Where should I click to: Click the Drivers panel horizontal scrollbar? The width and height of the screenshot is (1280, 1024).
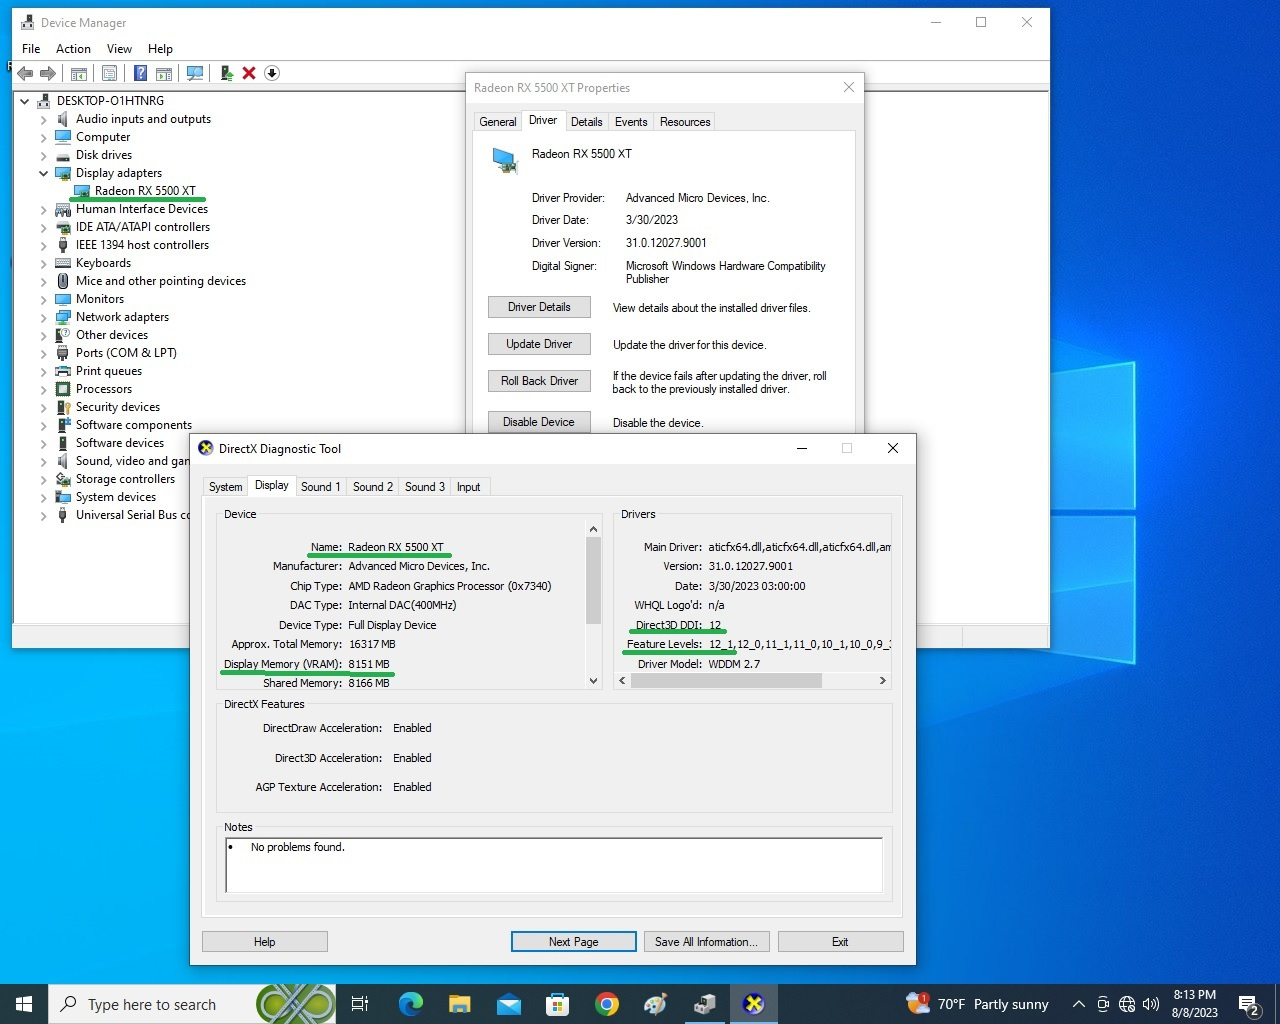726,681
